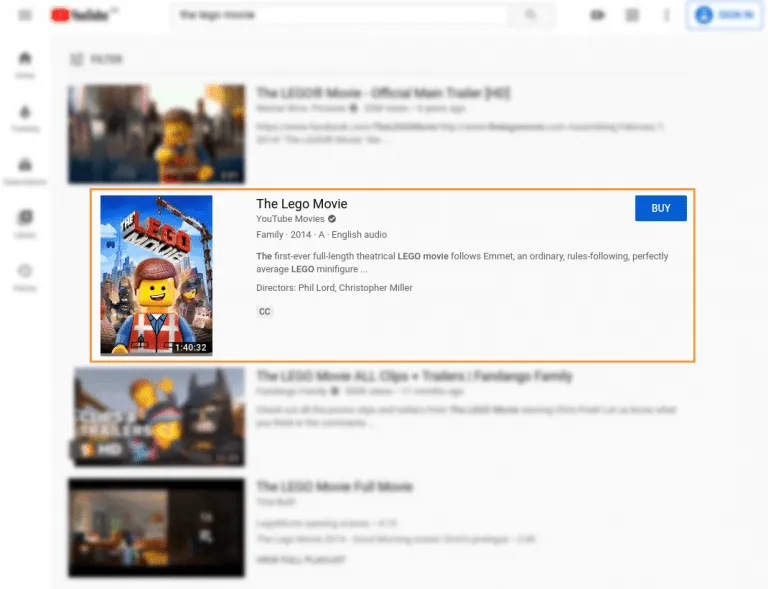
Task: Open Library in the left sidebar
Action: [x=25, y=224]
